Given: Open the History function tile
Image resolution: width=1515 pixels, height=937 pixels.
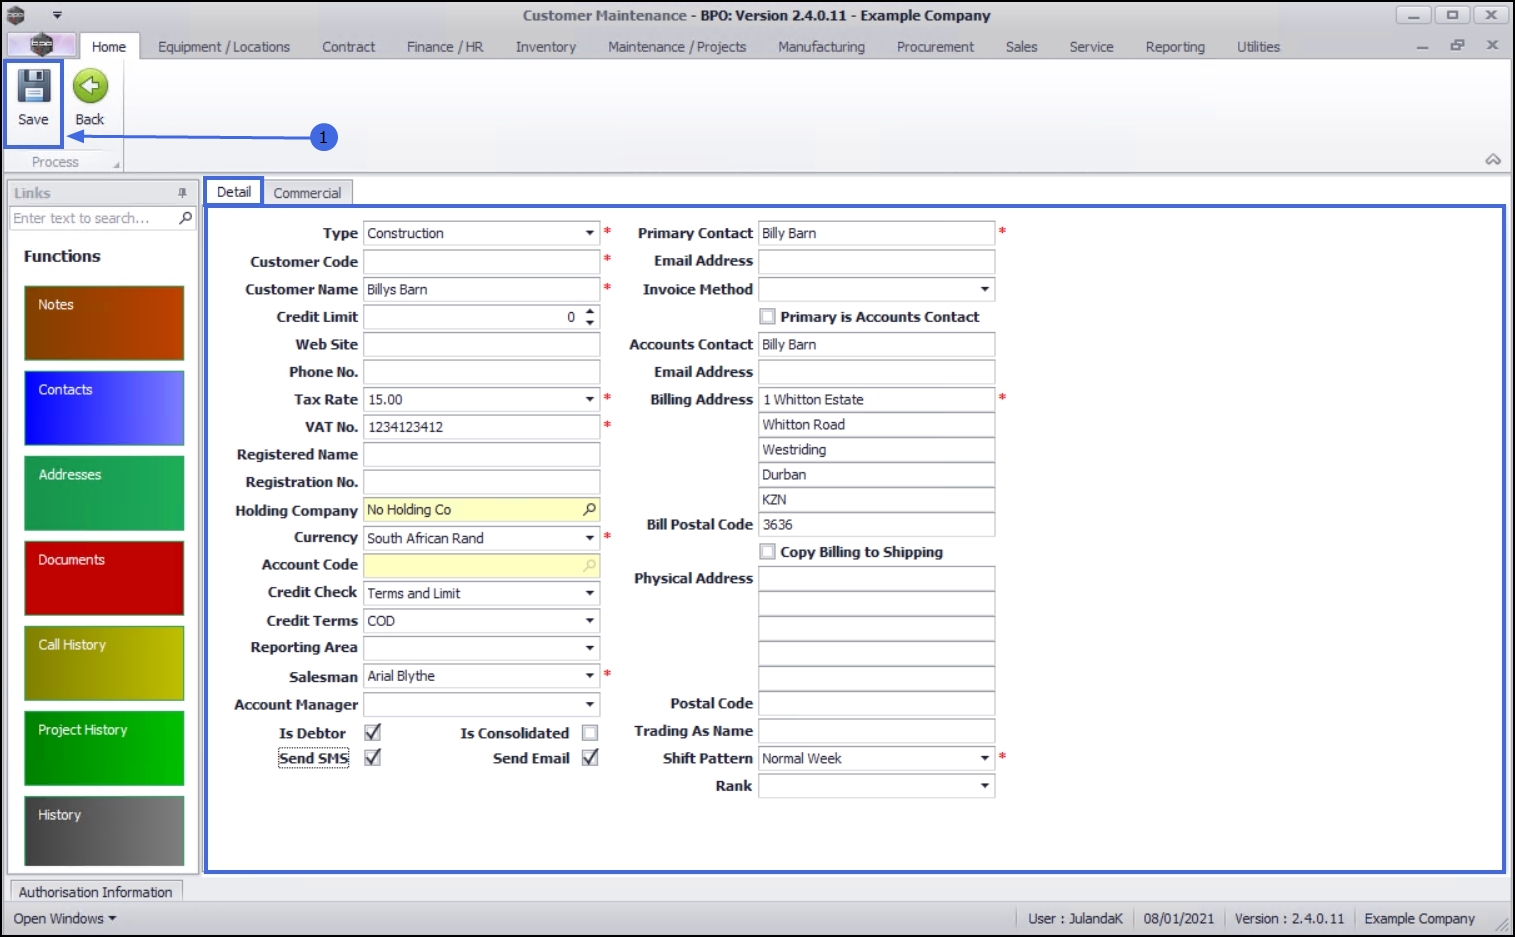Looking at the screenshot, I should click(104, 831).
